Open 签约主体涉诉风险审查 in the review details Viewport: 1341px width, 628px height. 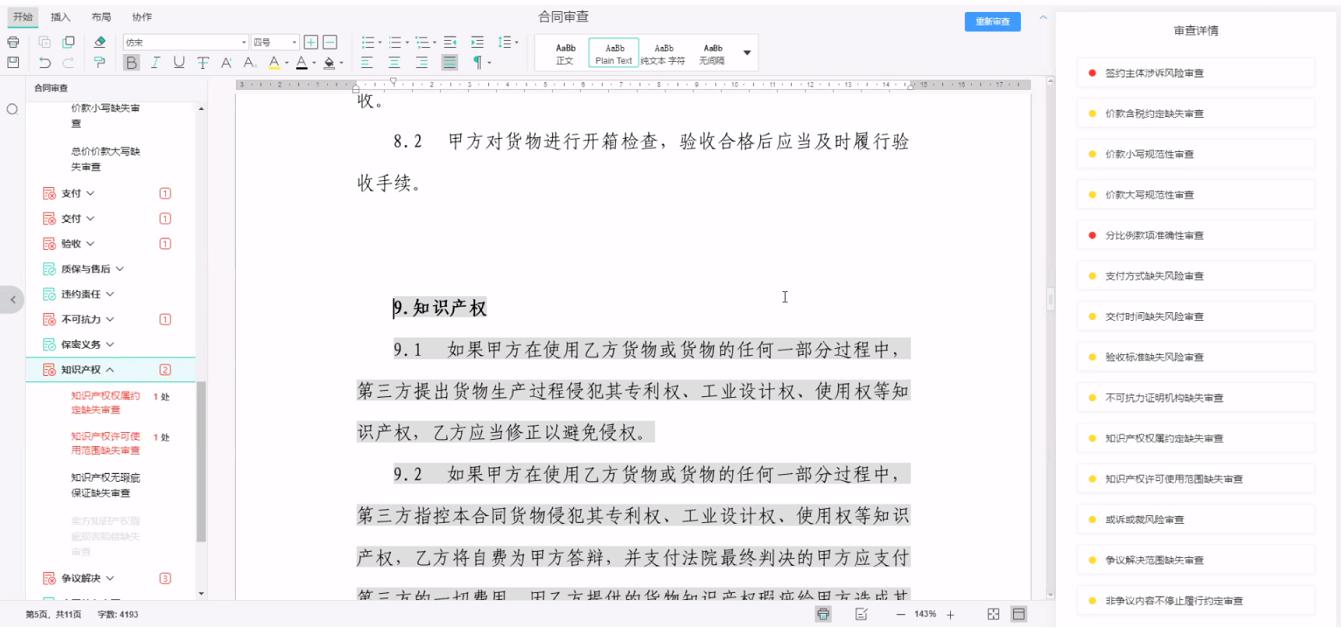click(1196, 73)
